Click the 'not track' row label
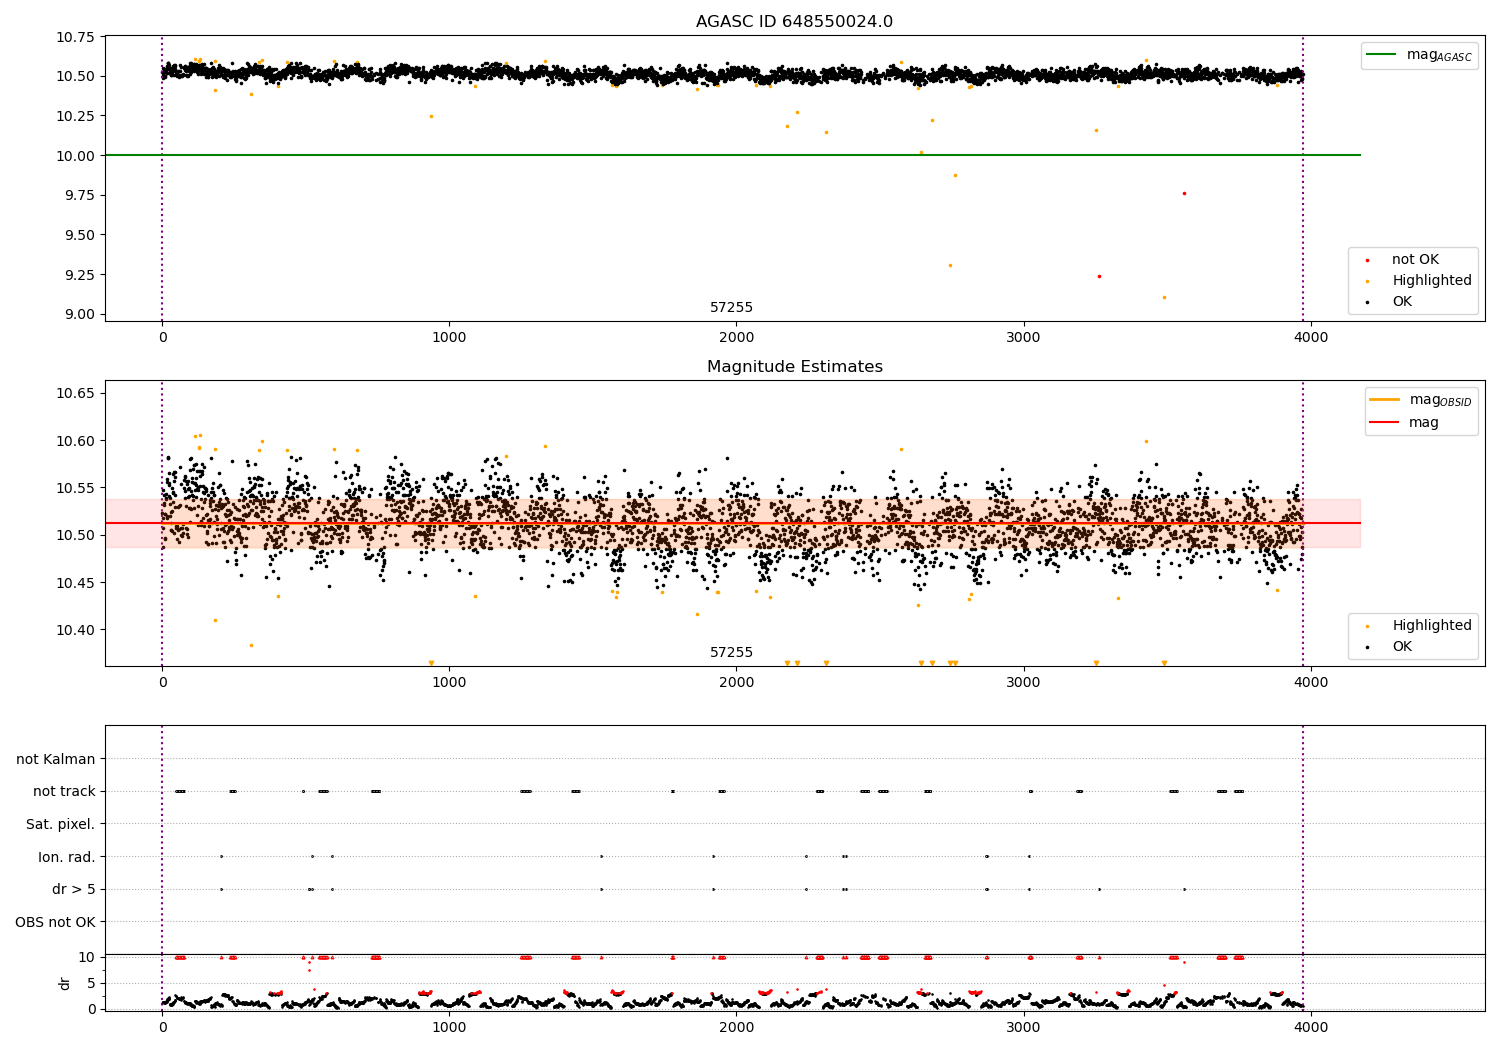Viewport: 1500px width, 1050px height. [64, 792]
